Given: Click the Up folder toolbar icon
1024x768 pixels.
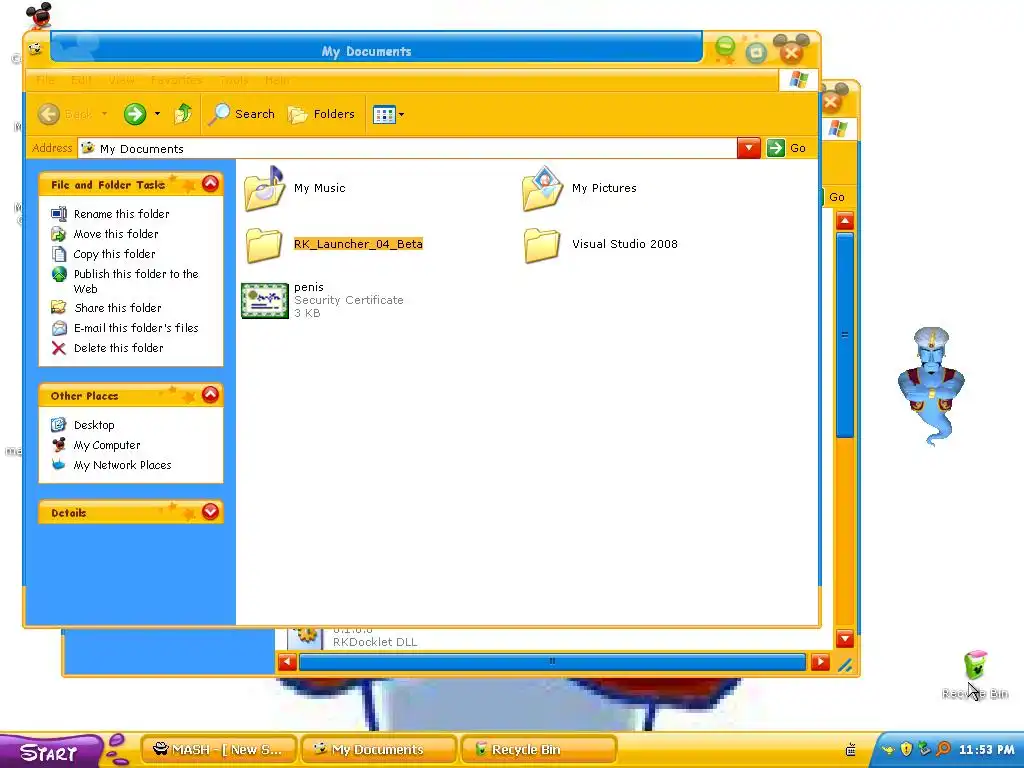Looking at the screenshot, I should click(x=183, y=114).
